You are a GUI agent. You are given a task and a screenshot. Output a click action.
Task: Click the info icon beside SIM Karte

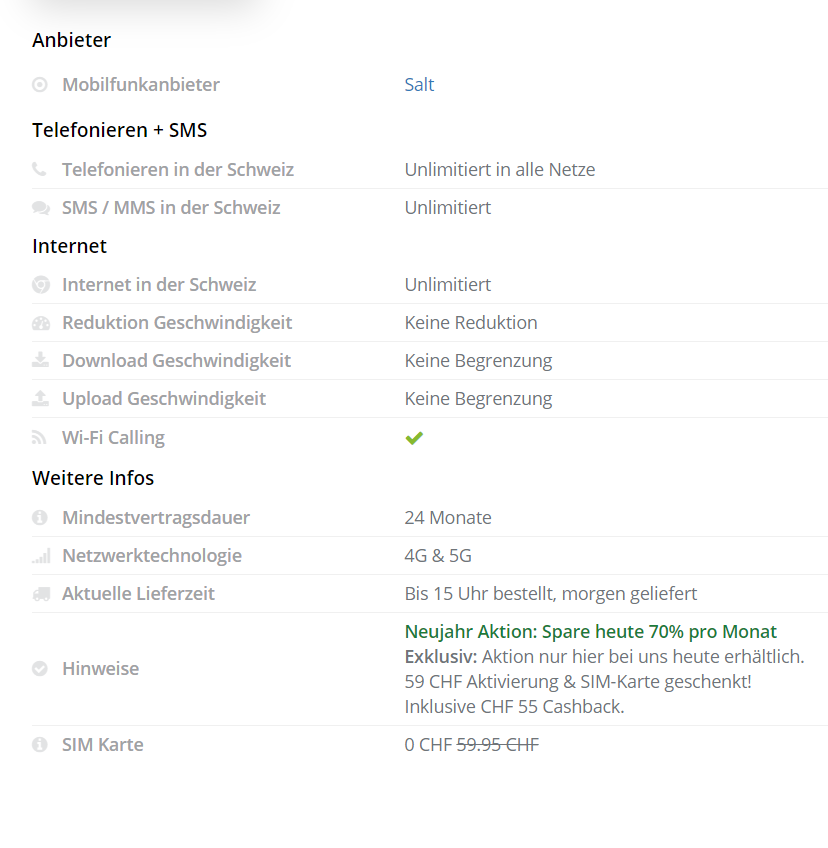40,745
